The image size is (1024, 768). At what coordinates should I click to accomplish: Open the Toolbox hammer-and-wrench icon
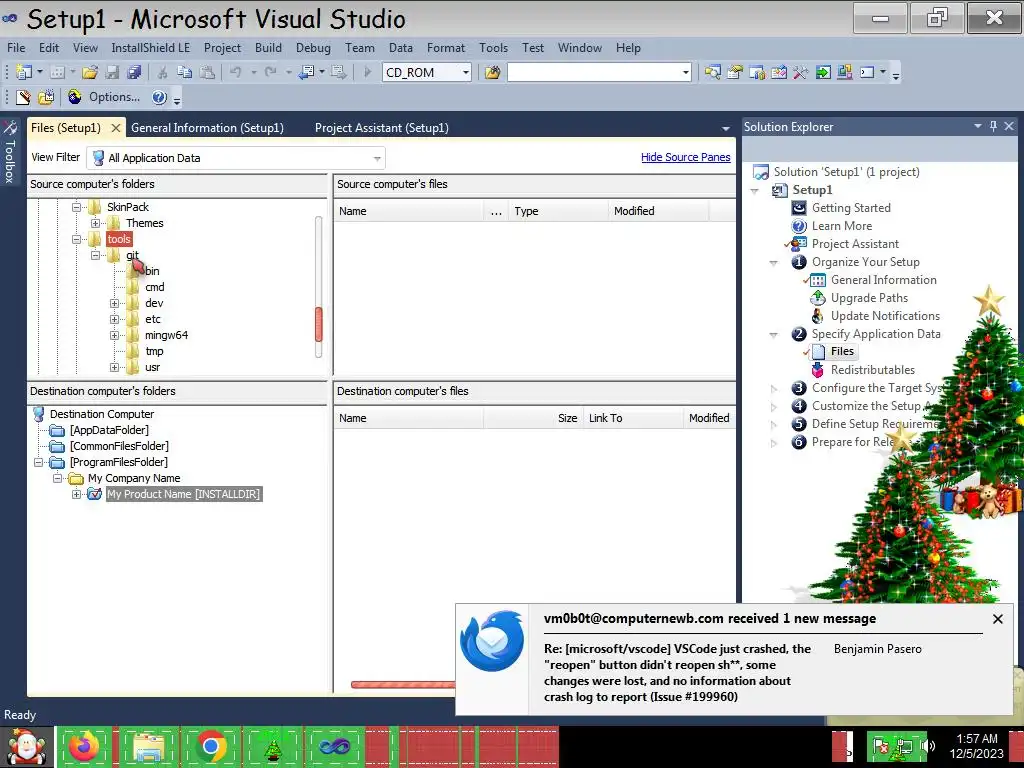pos(801,72)
